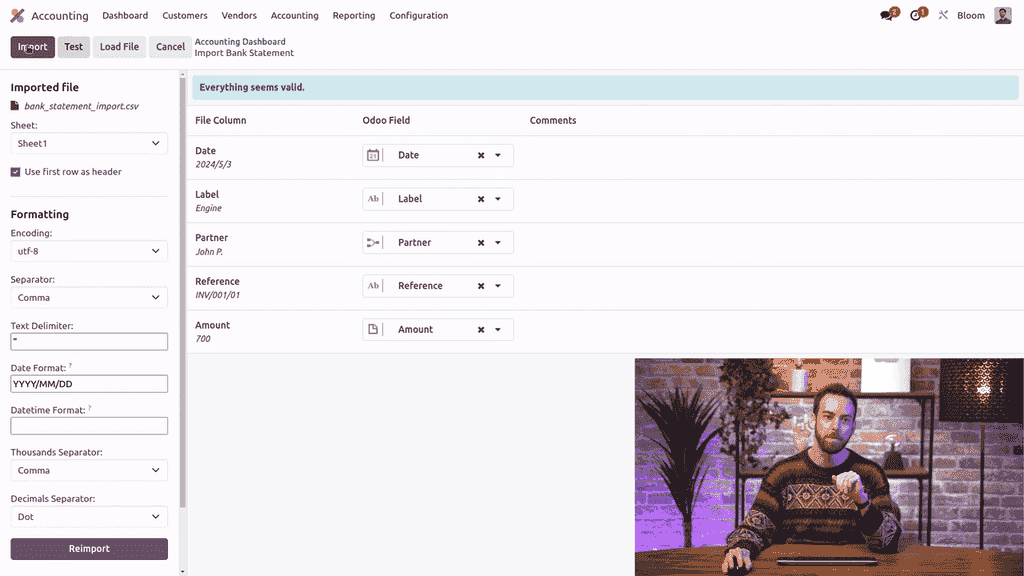
Task: Clear the Partner field mapping
Action: click(481, 243)
